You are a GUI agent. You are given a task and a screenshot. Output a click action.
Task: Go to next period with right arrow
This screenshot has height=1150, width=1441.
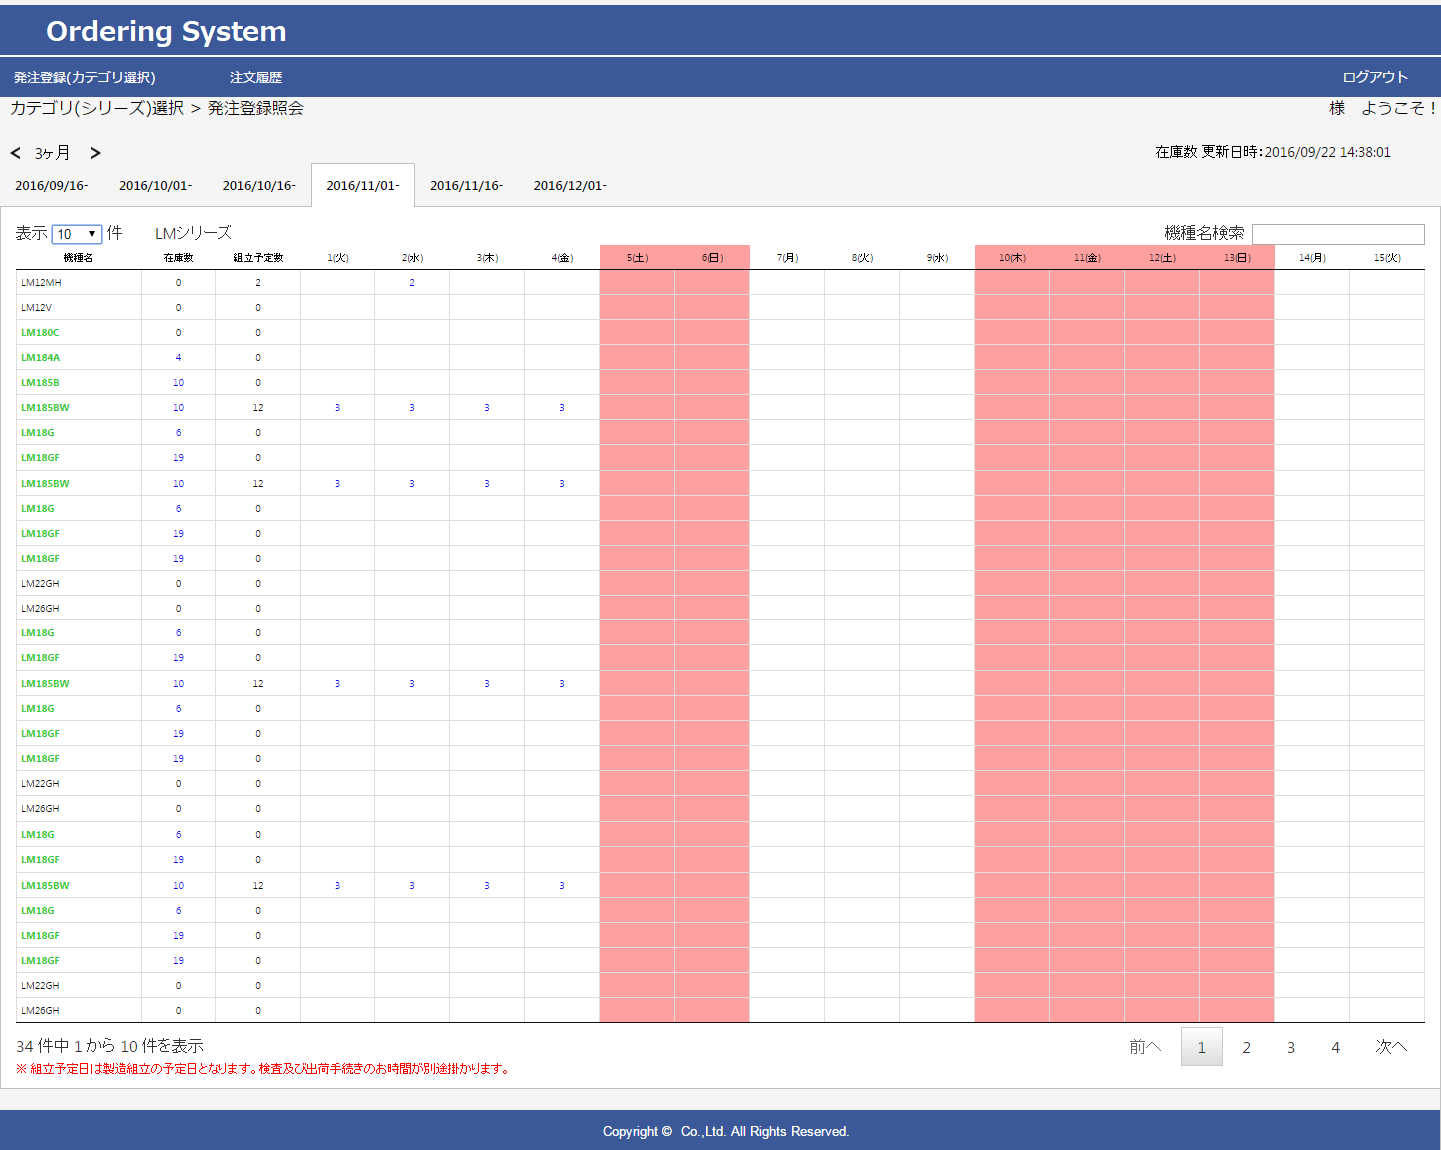pos(95,153)
